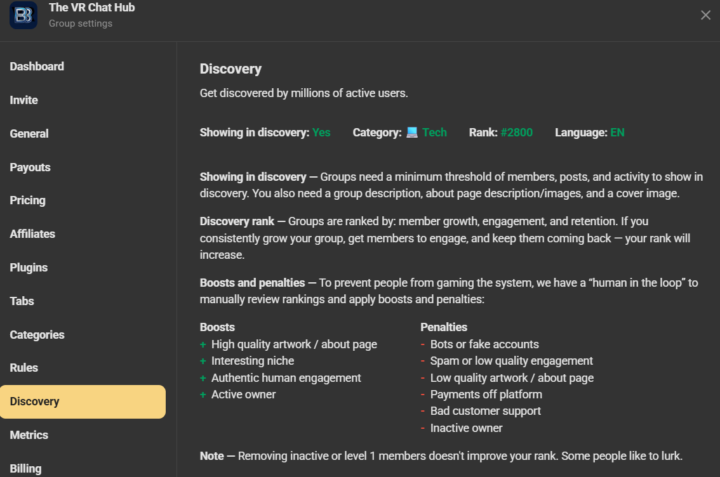
Task: Go to Billing settings
Action: pos(26,468)
